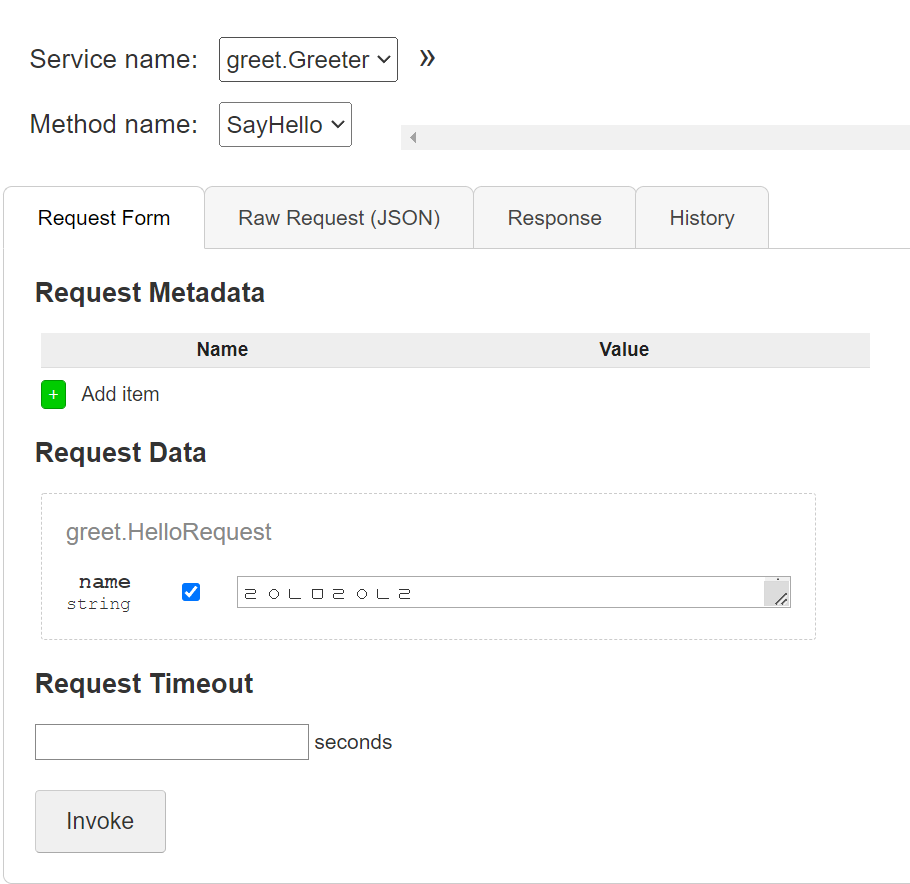
Task: Uncheck the name field checkbox
Action: [x=191, y=592]
